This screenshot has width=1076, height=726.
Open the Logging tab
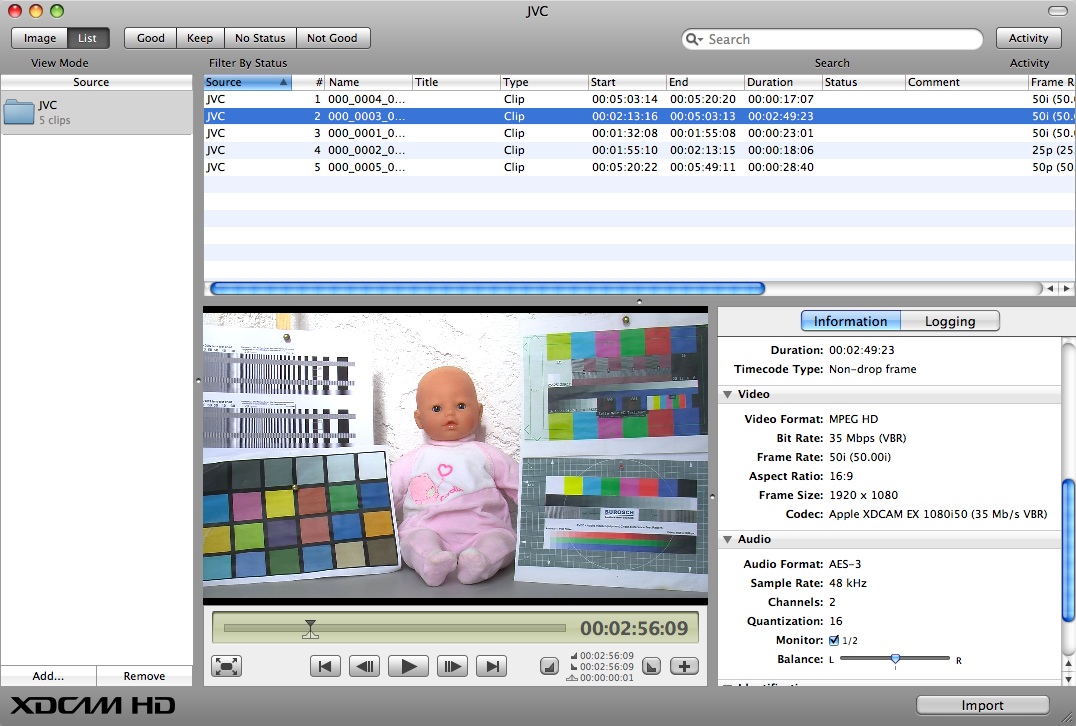[950, 321]
